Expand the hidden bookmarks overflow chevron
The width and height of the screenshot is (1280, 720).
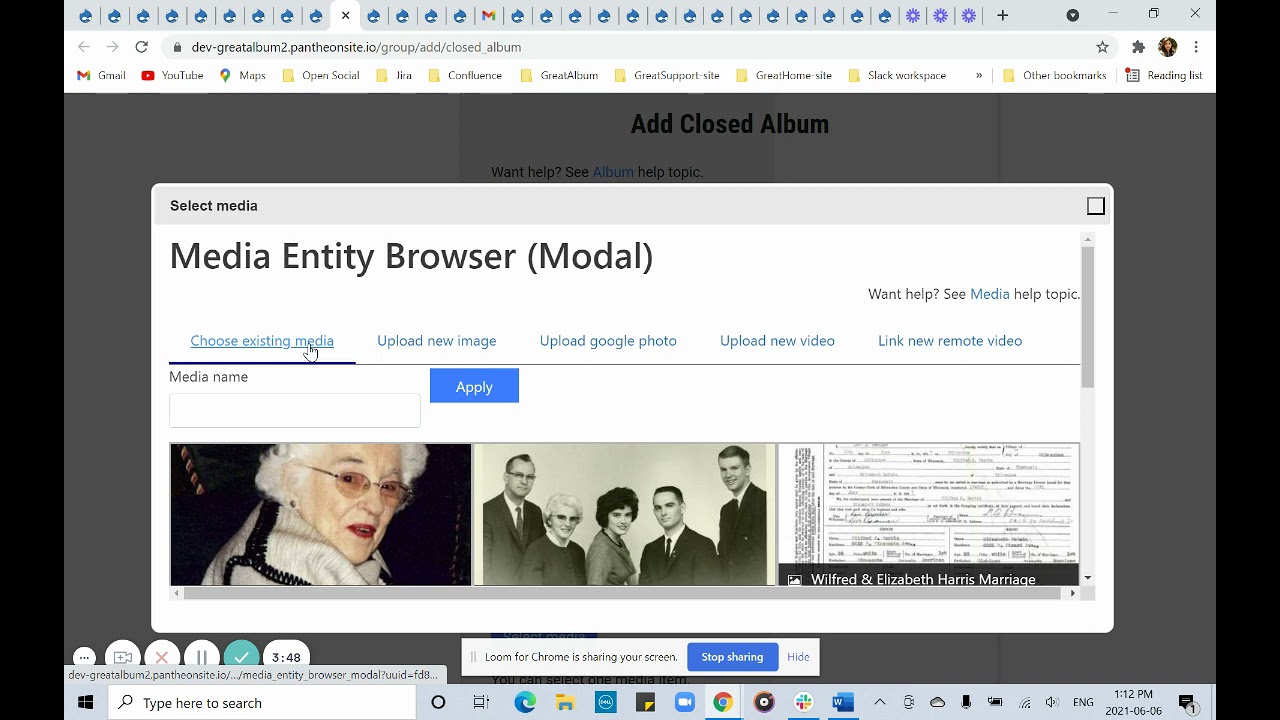(x=979, y=75)
